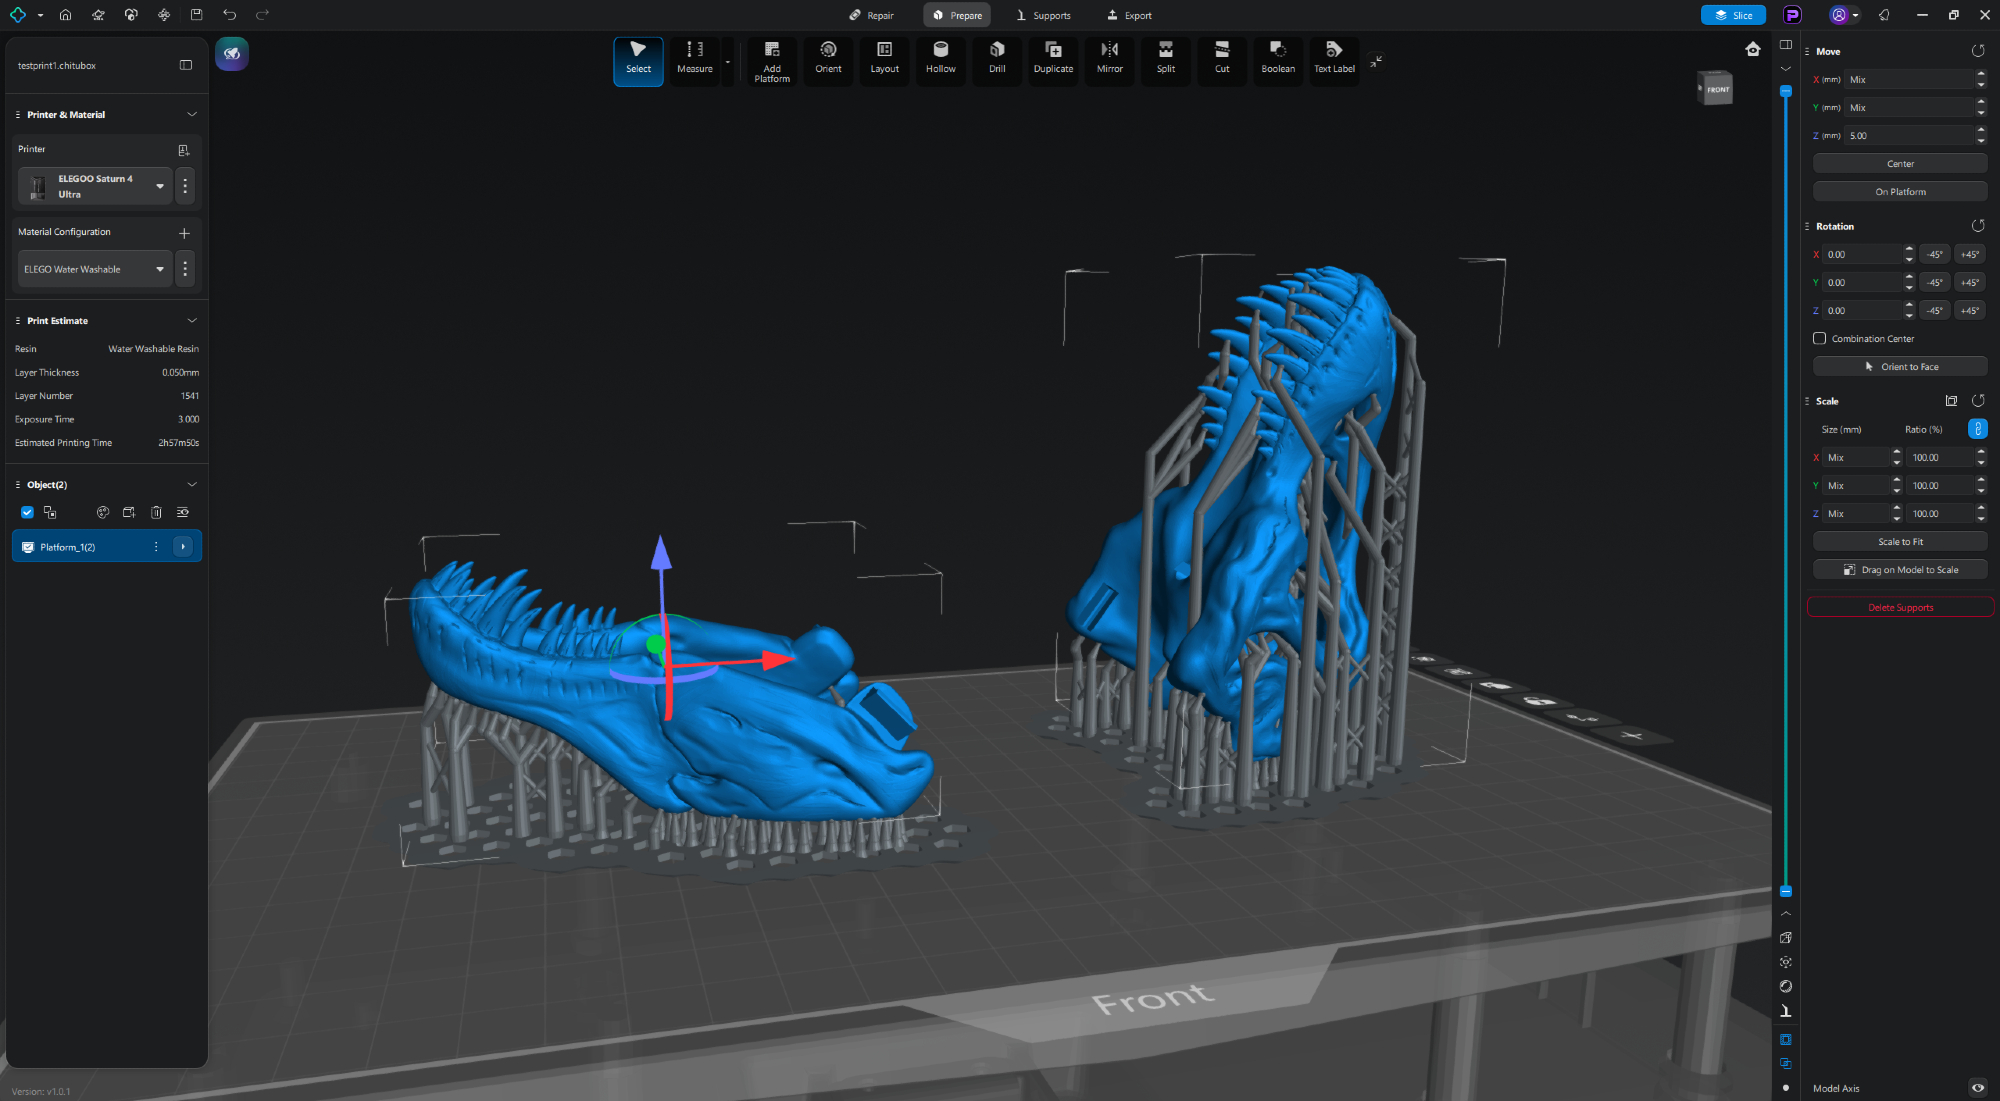Choose the Drill tool
The width and height of the screenshot is (2000, 1101).
tap(997, 58)
